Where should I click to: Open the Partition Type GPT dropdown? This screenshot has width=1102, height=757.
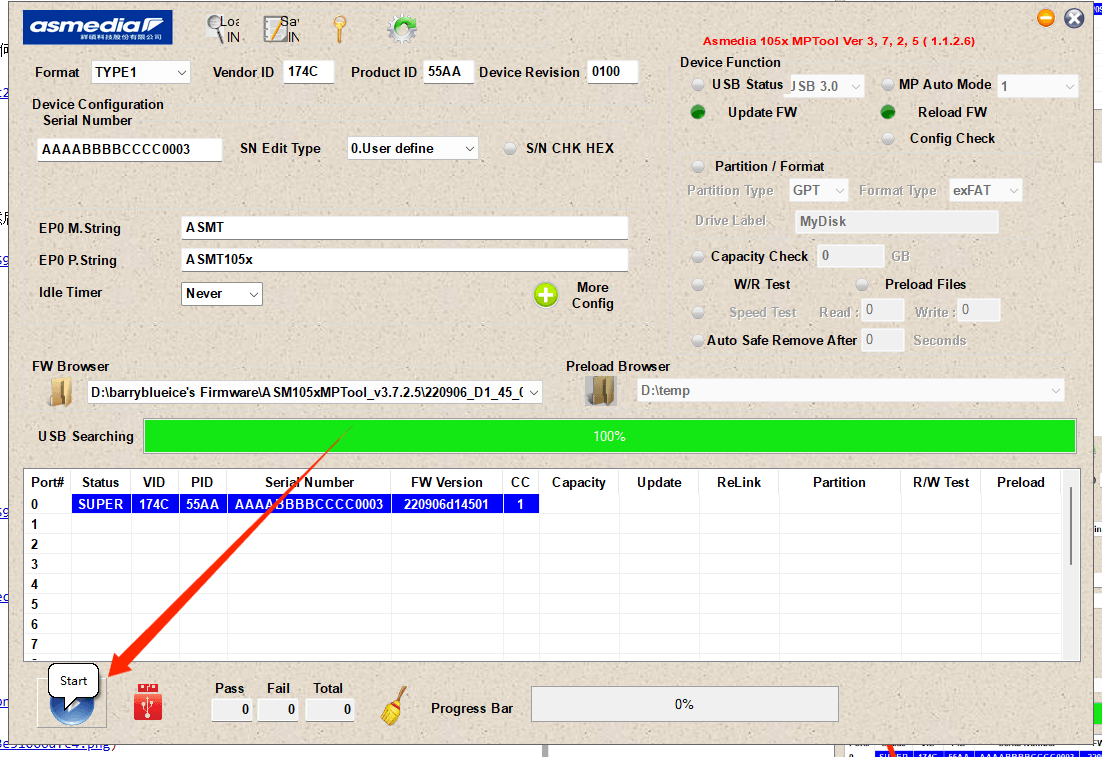pos(818,190)
